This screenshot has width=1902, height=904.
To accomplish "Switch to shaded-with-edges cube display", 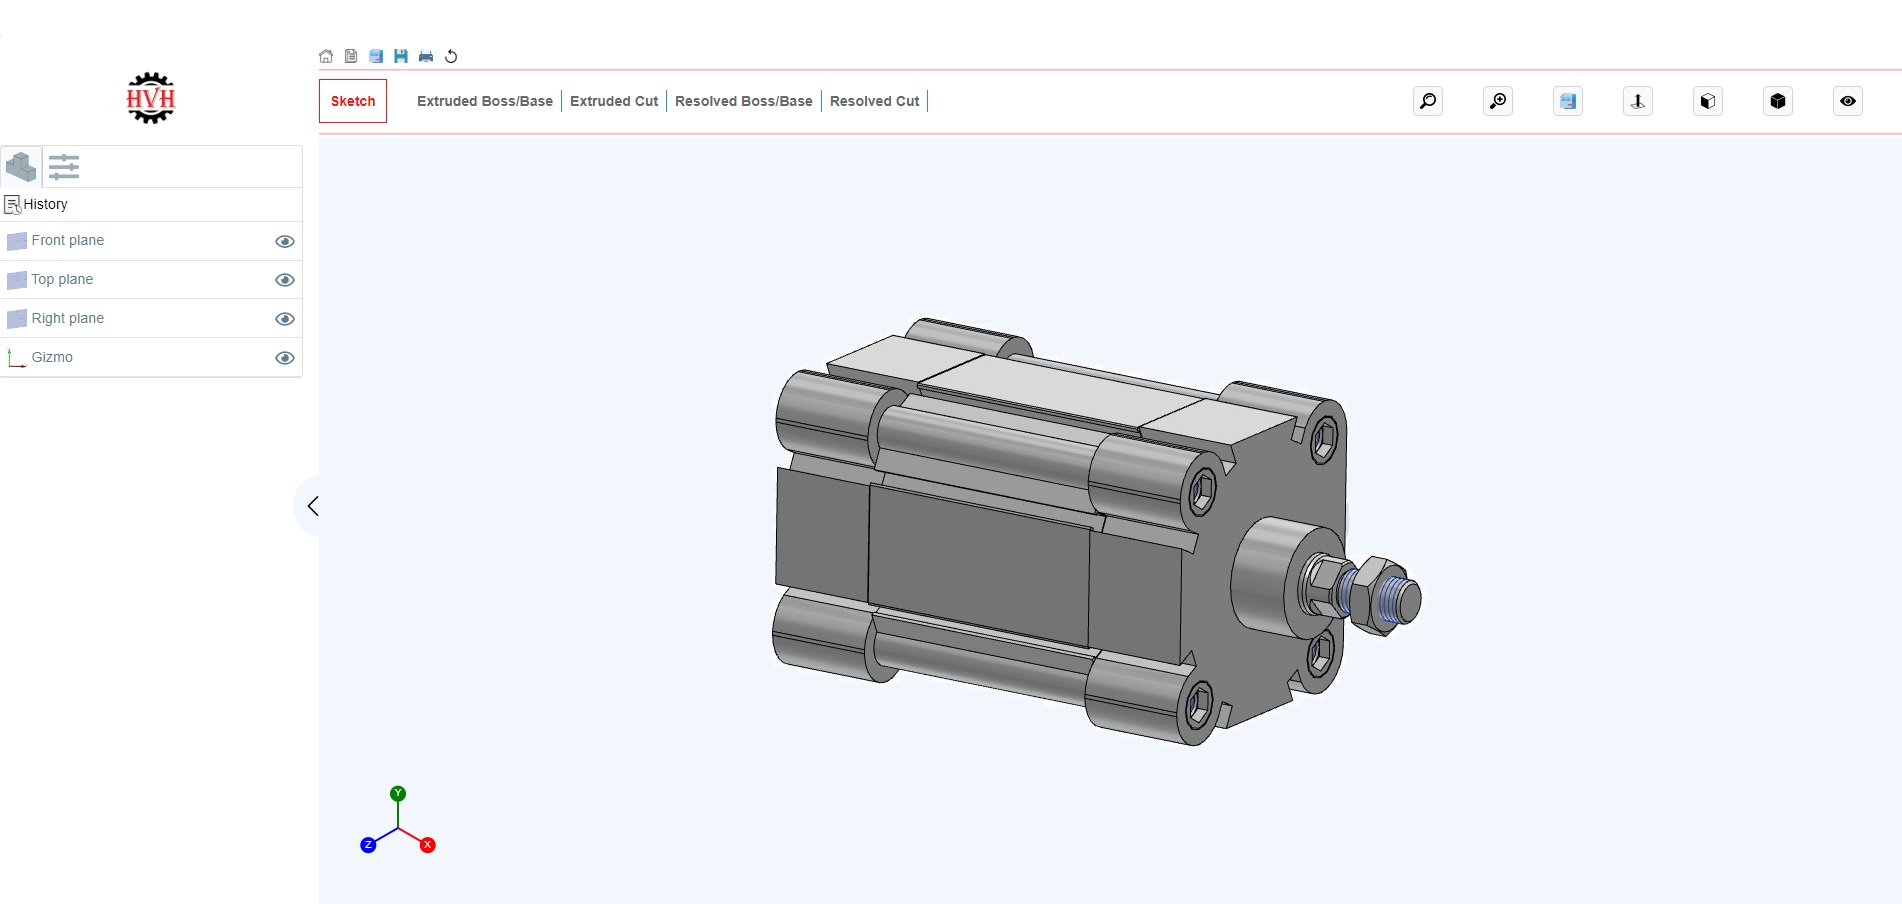I will pyautogui.click(x=1708, y=101).
